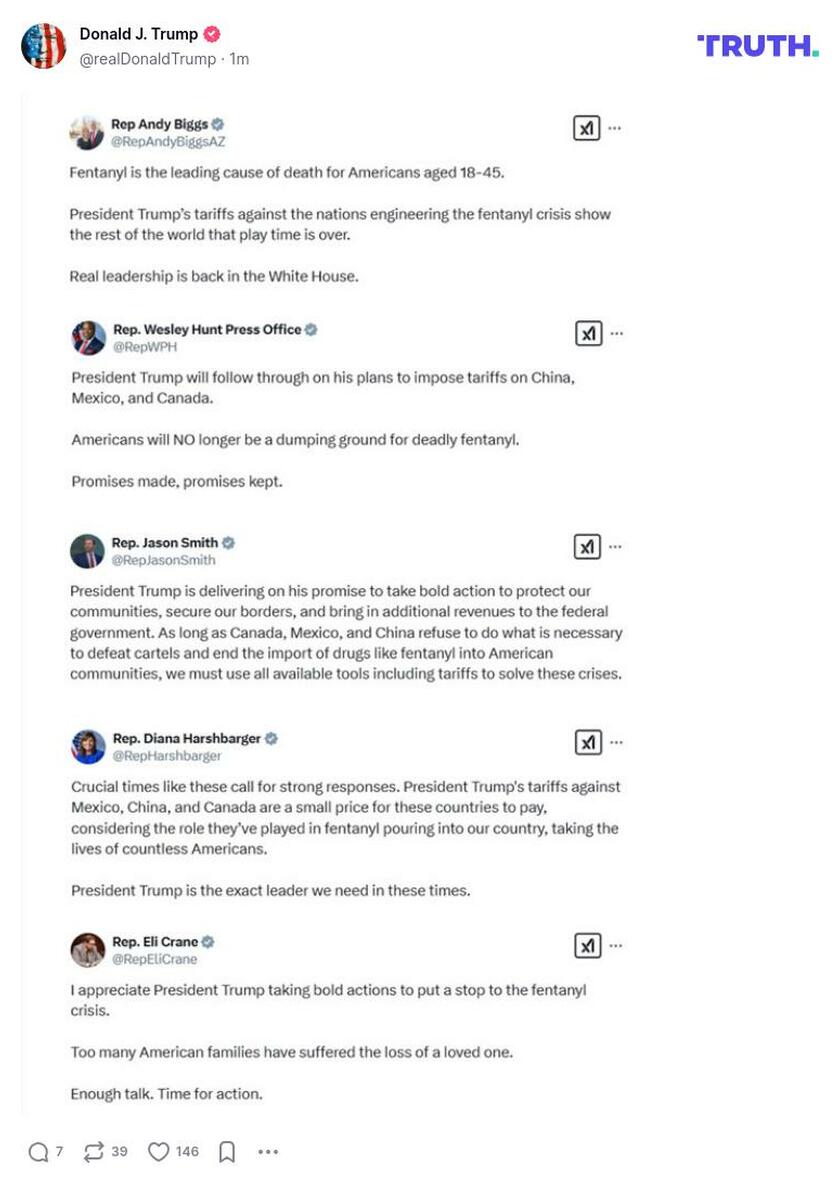Click Grok icon on Diana Harshbarger post
The height and width of the screenshot is (1186, 840).
click(588, 742)
